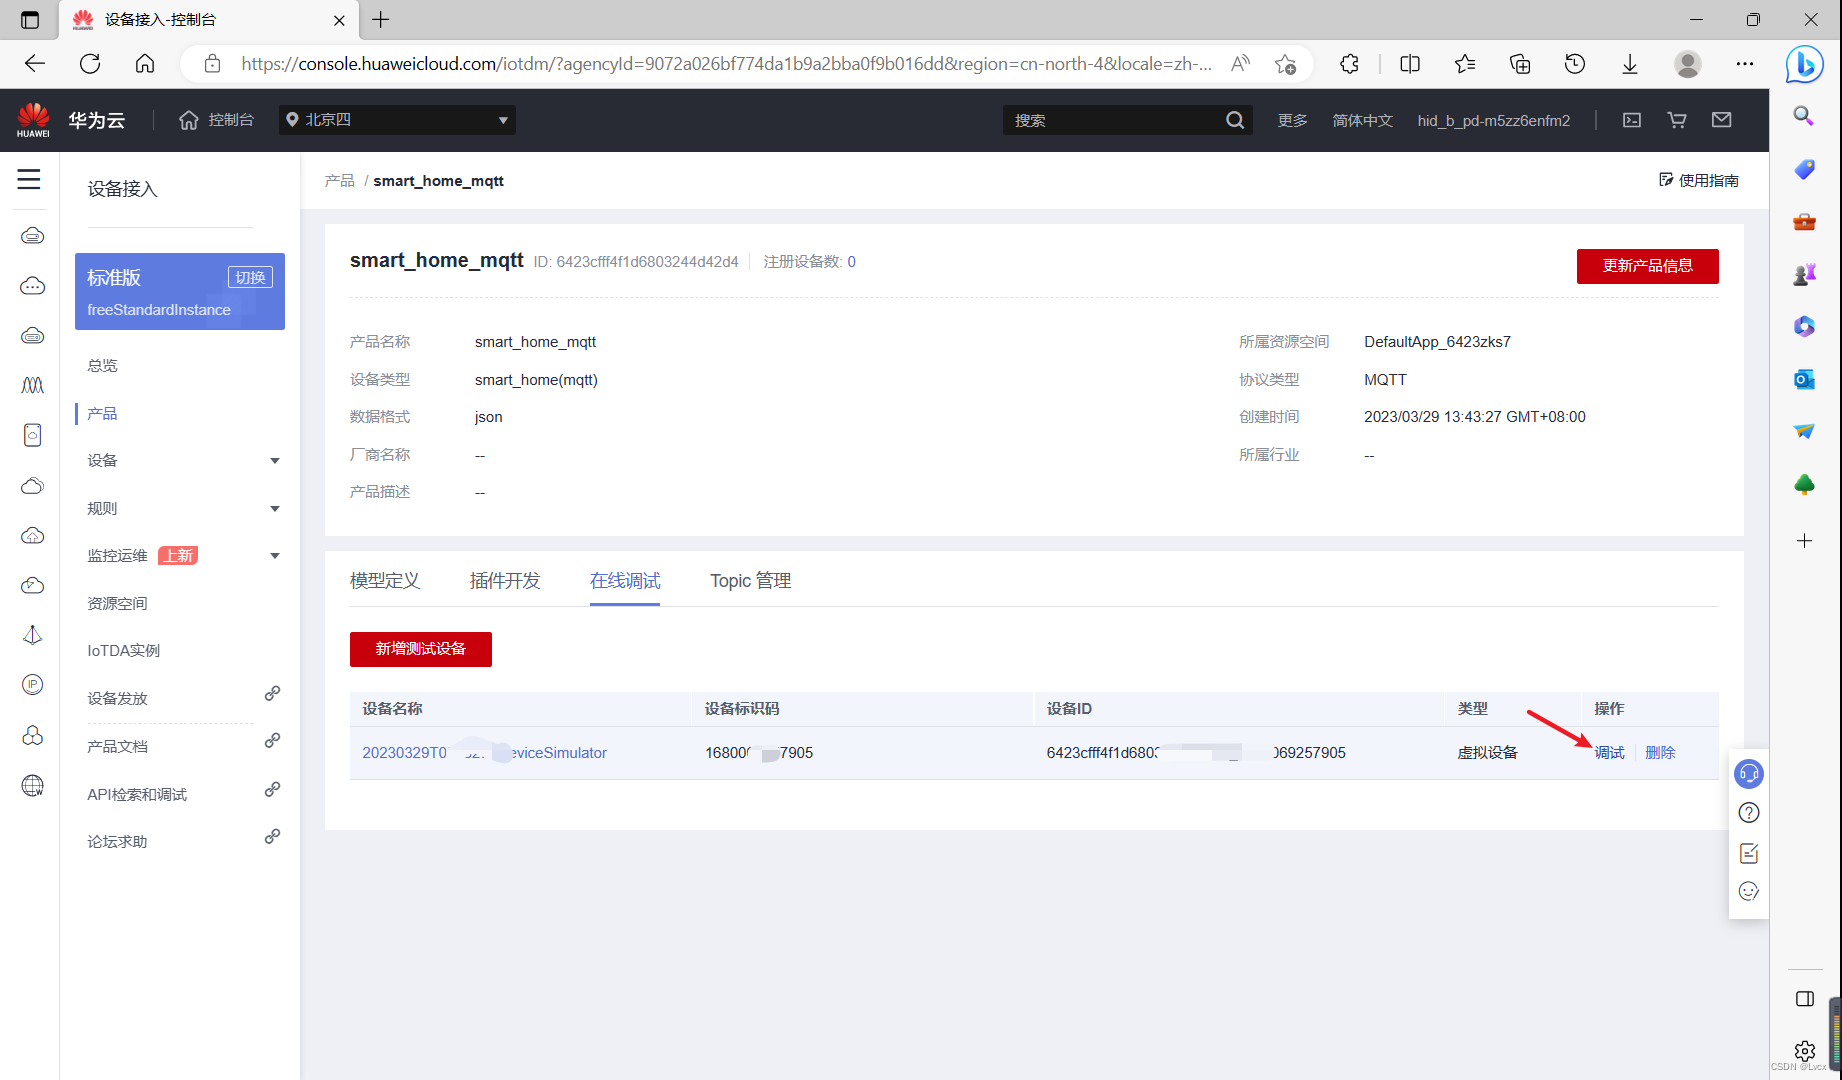Open a new browser tab
This screenshot has width=1842, height=1080.
click(381, 19)
